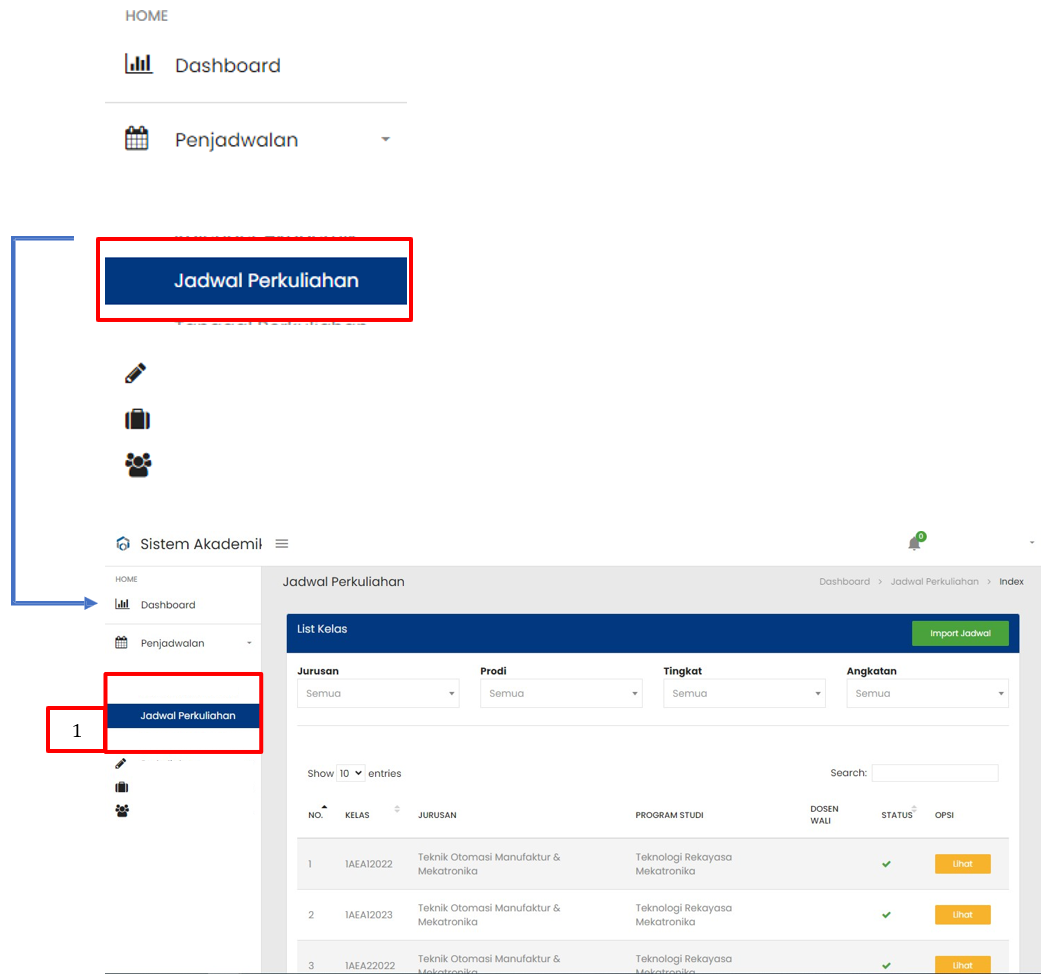
Task: Select Dashboard label in enlarged sidebar
Action: pos(228,66)
